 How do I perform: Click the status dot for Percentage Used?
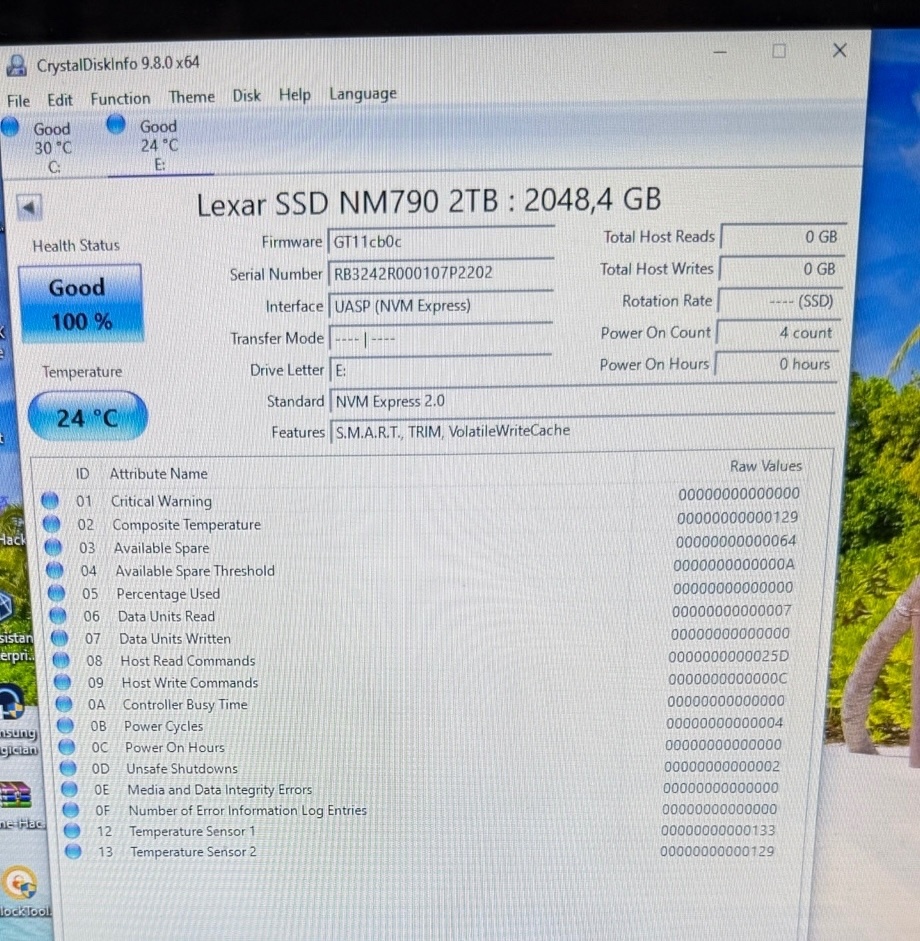pos(56,592)
